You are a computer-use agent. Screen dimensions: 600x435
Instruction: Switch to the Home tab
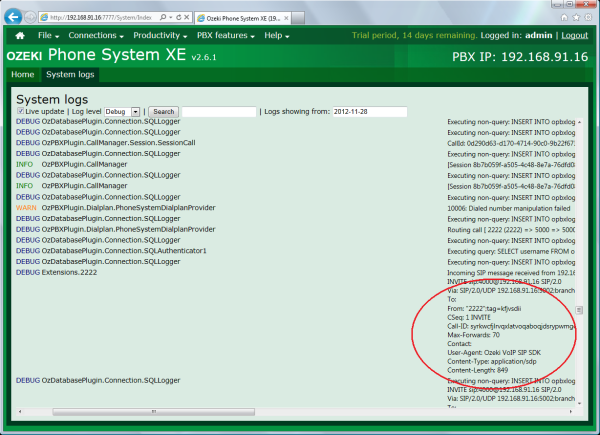point(23,75)
